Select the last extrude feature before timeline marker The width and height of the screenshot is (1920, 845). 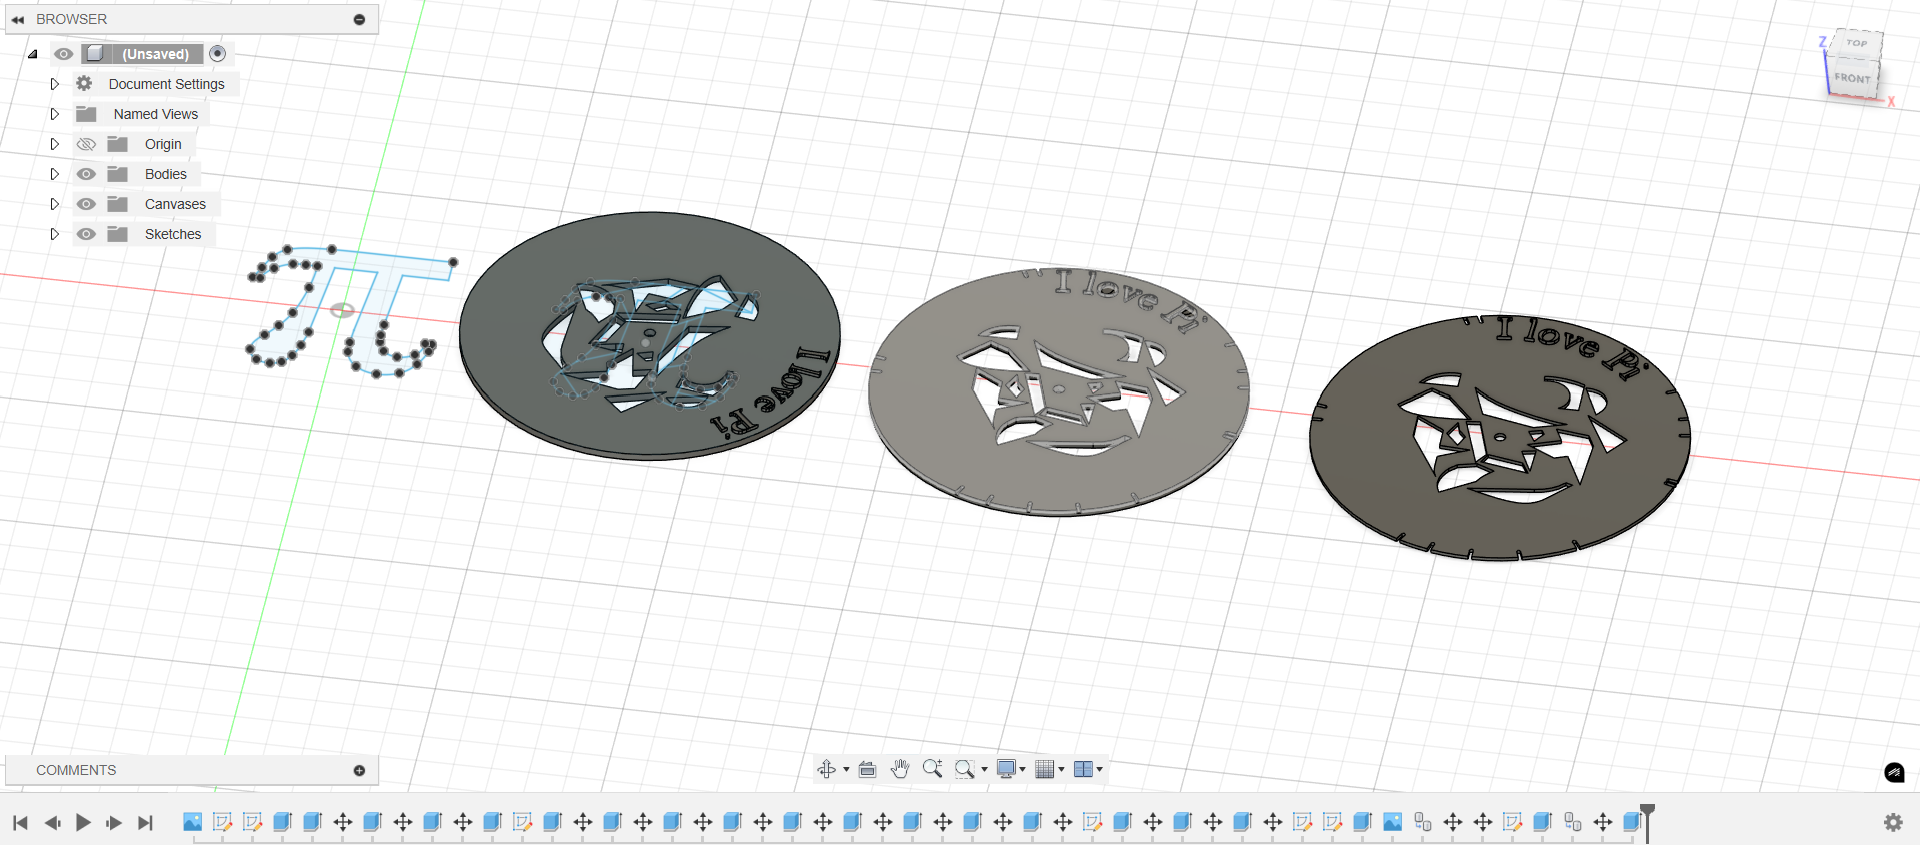coord(1632,822)
